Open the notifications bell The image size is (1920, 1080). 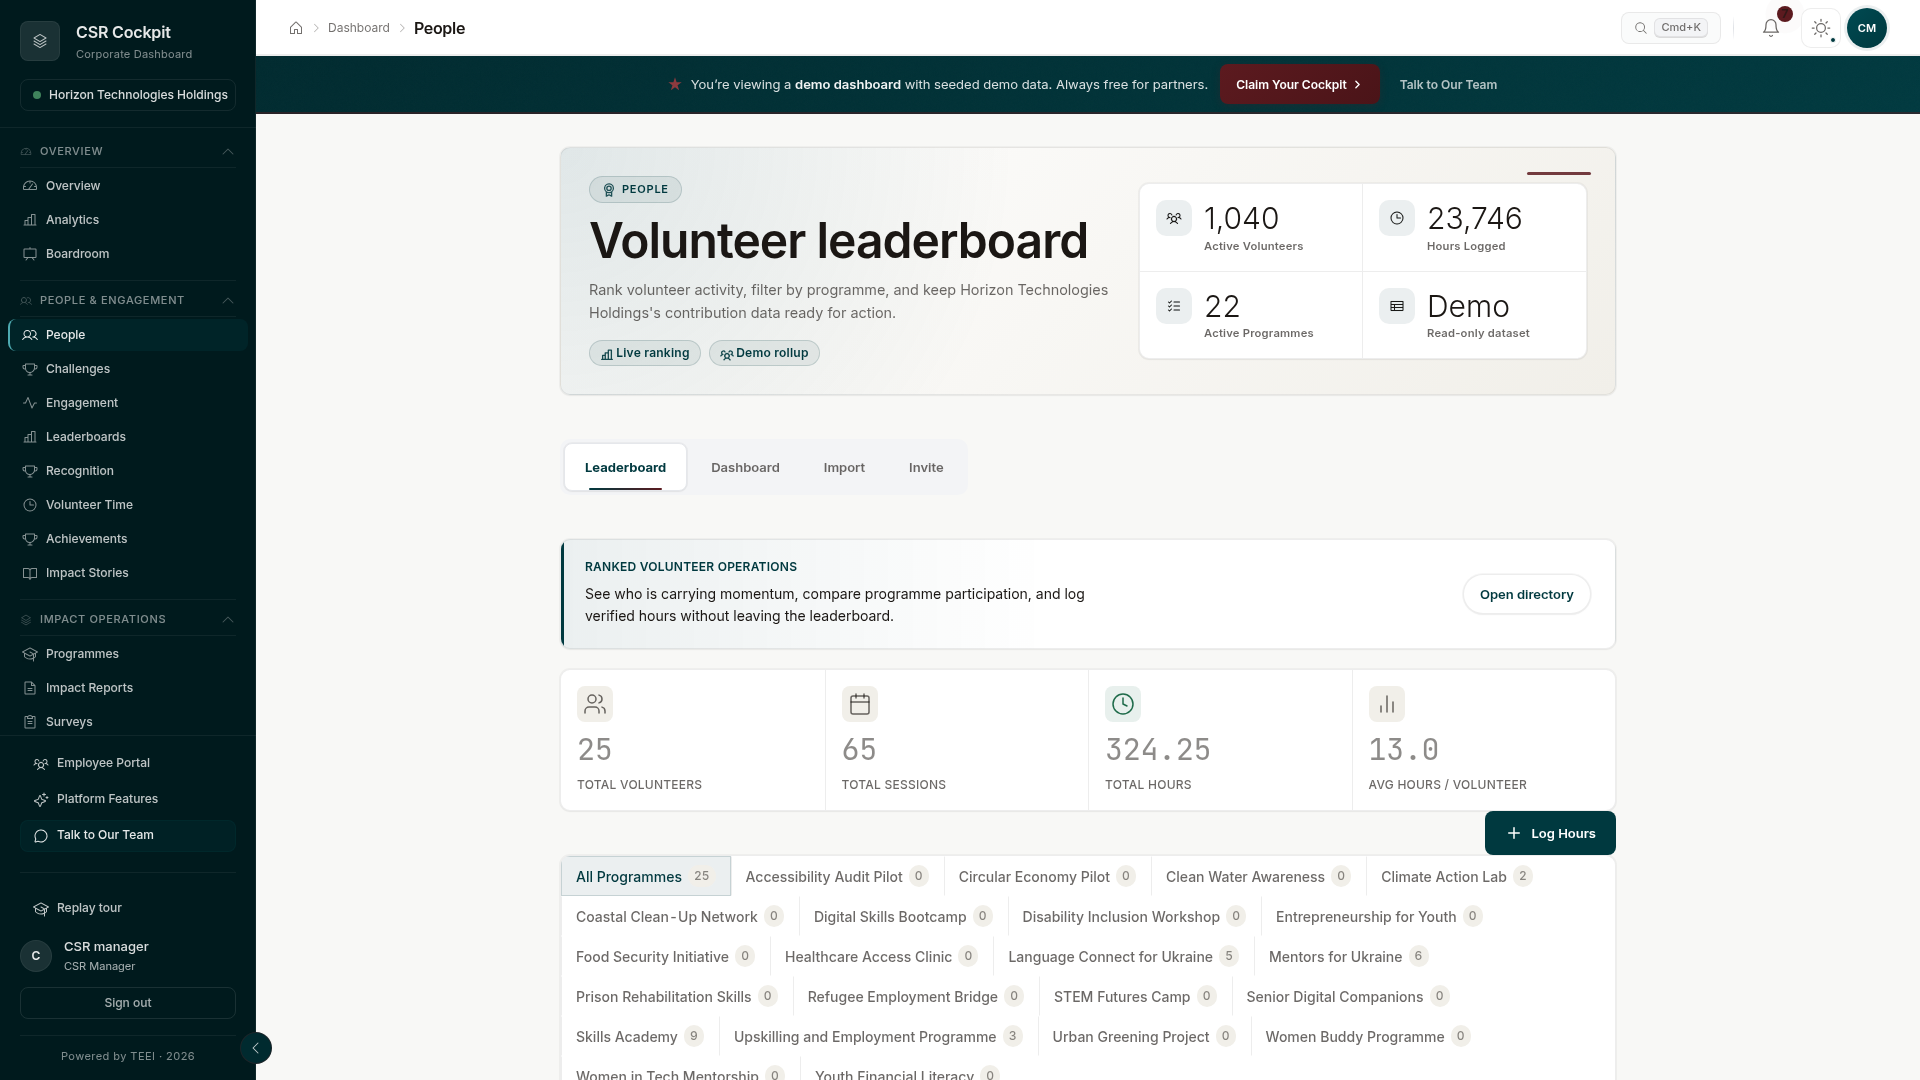click(x=1771, y=28)
